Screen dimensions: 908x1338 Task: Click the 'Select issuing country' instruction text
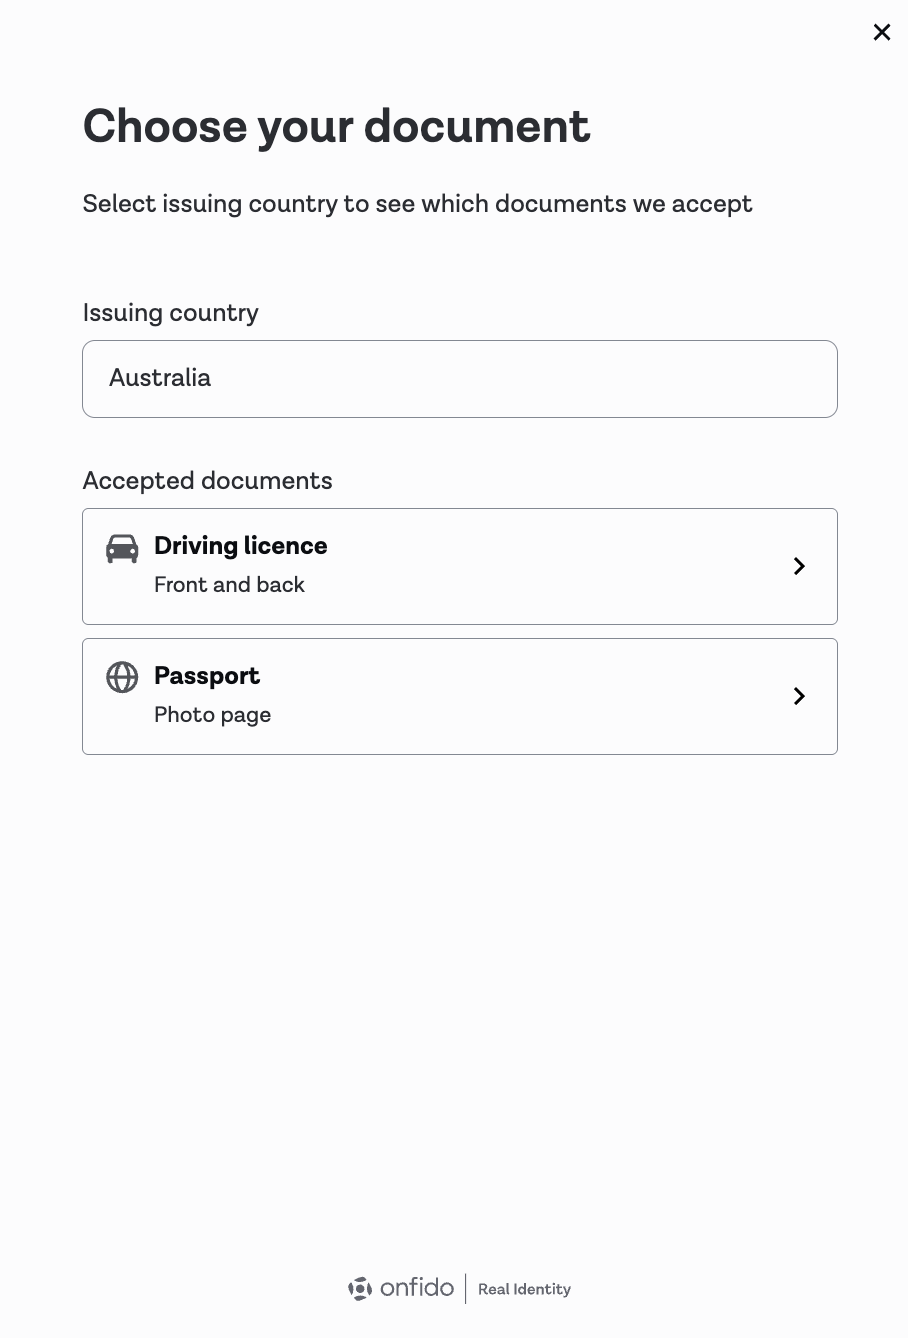coord(417,204)
